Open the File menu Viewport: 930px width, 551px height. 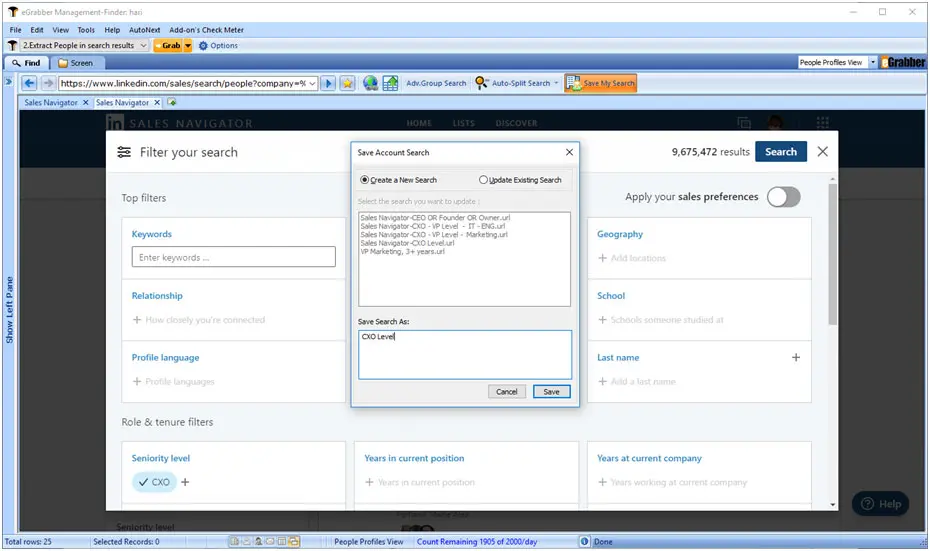(15, 30)
